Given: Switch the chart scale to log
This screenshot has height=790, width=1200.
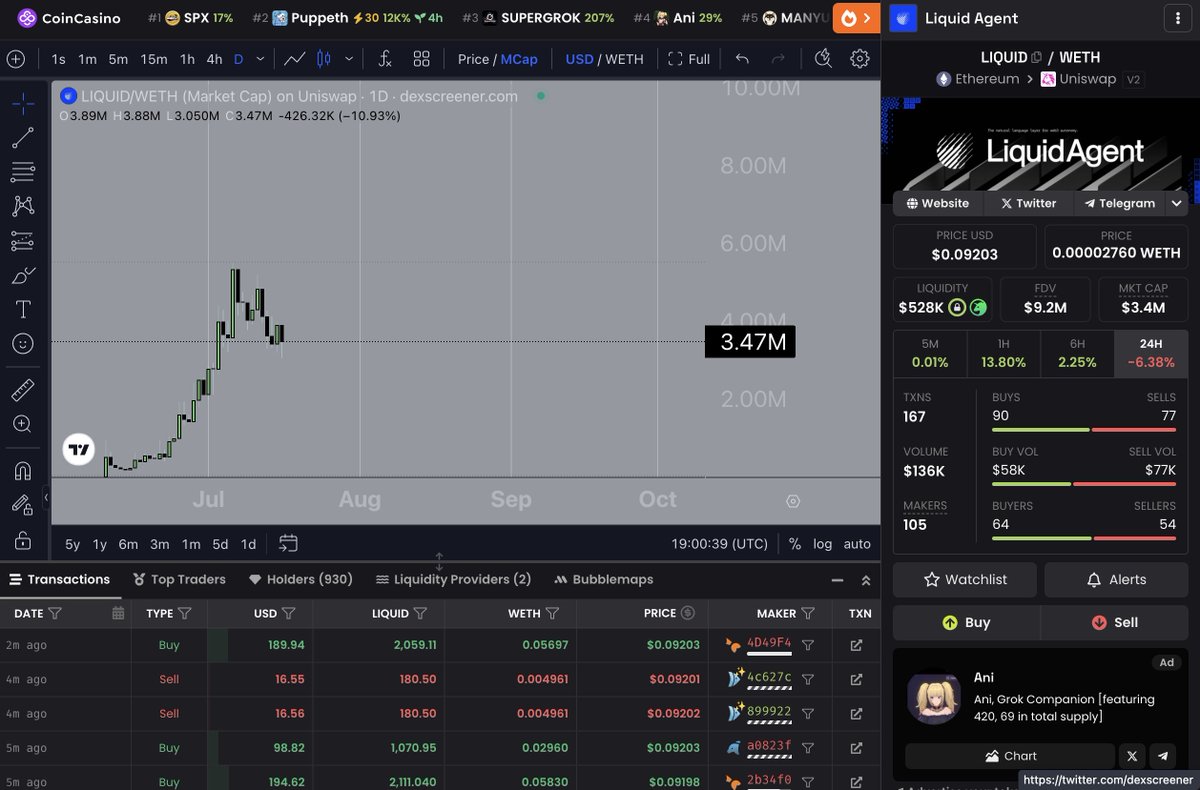Looking at the screenshot, I should point(822,544).
